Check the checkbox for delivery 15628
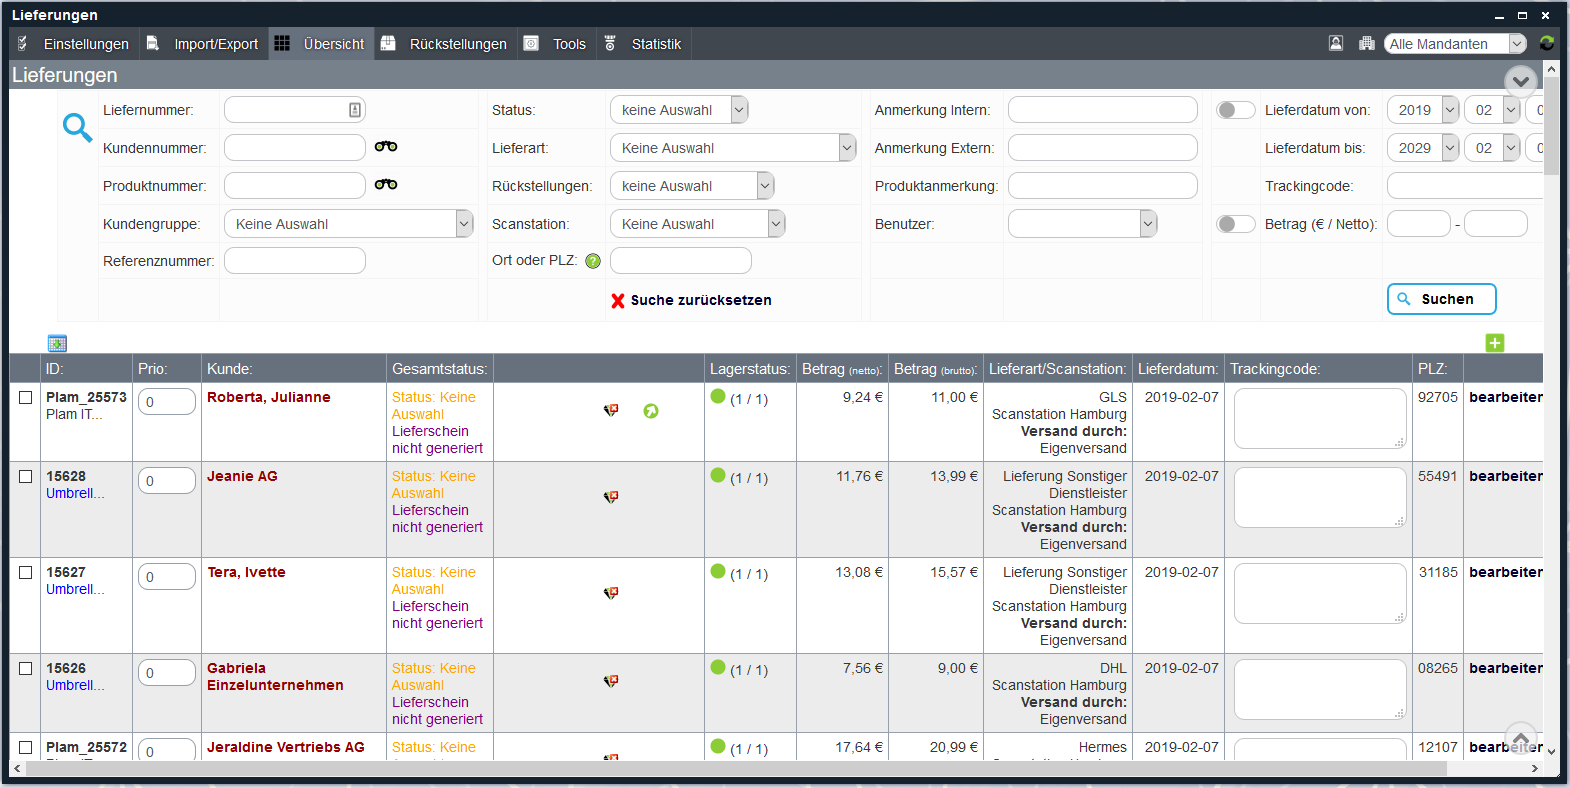 26,477
